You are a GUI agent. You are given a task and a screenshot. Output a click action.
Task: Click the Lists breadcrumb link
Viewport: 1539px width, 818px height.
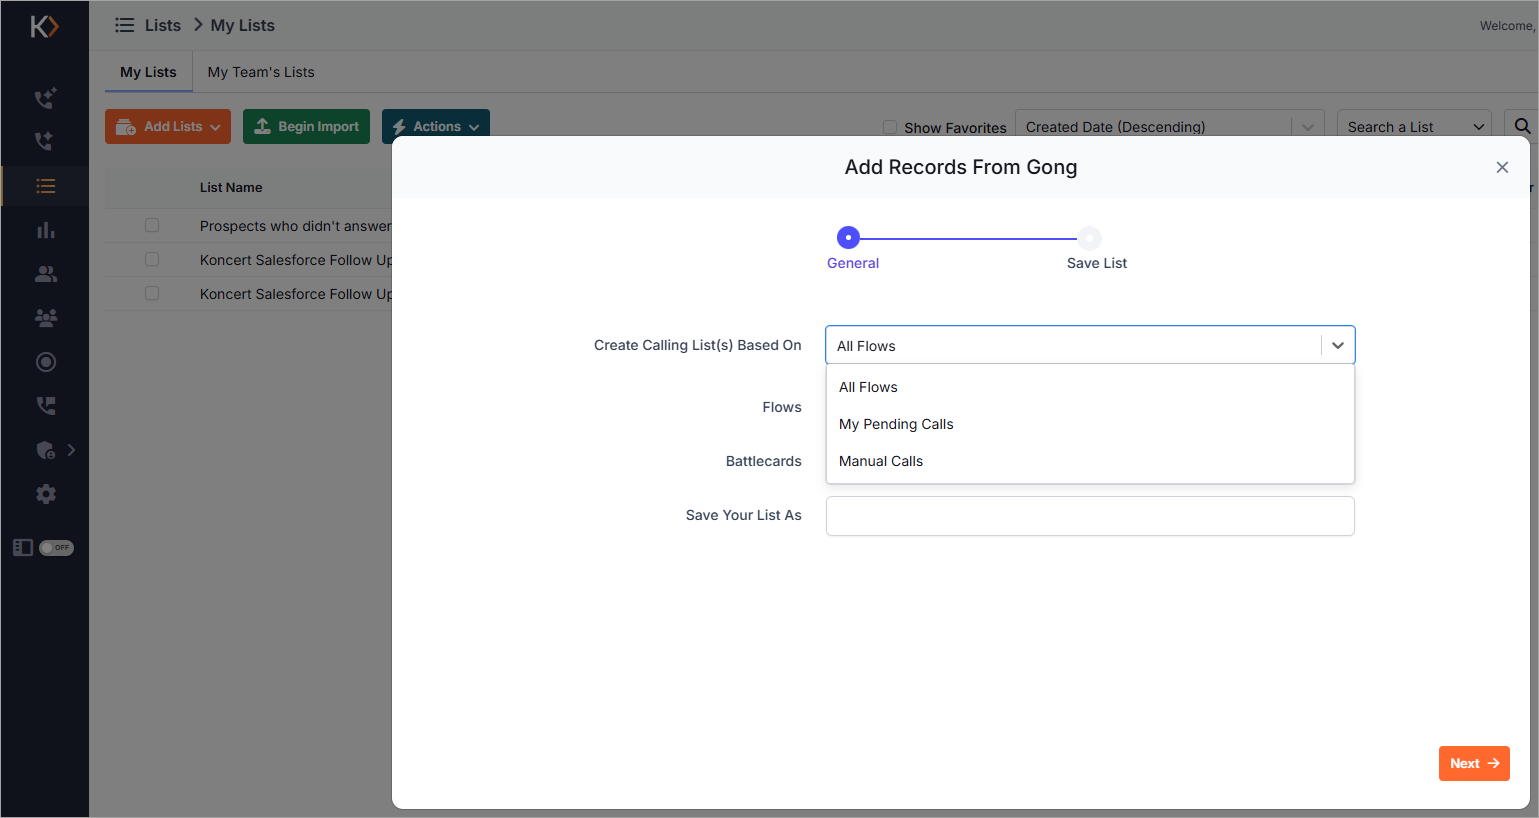click(x=163, y=25)
